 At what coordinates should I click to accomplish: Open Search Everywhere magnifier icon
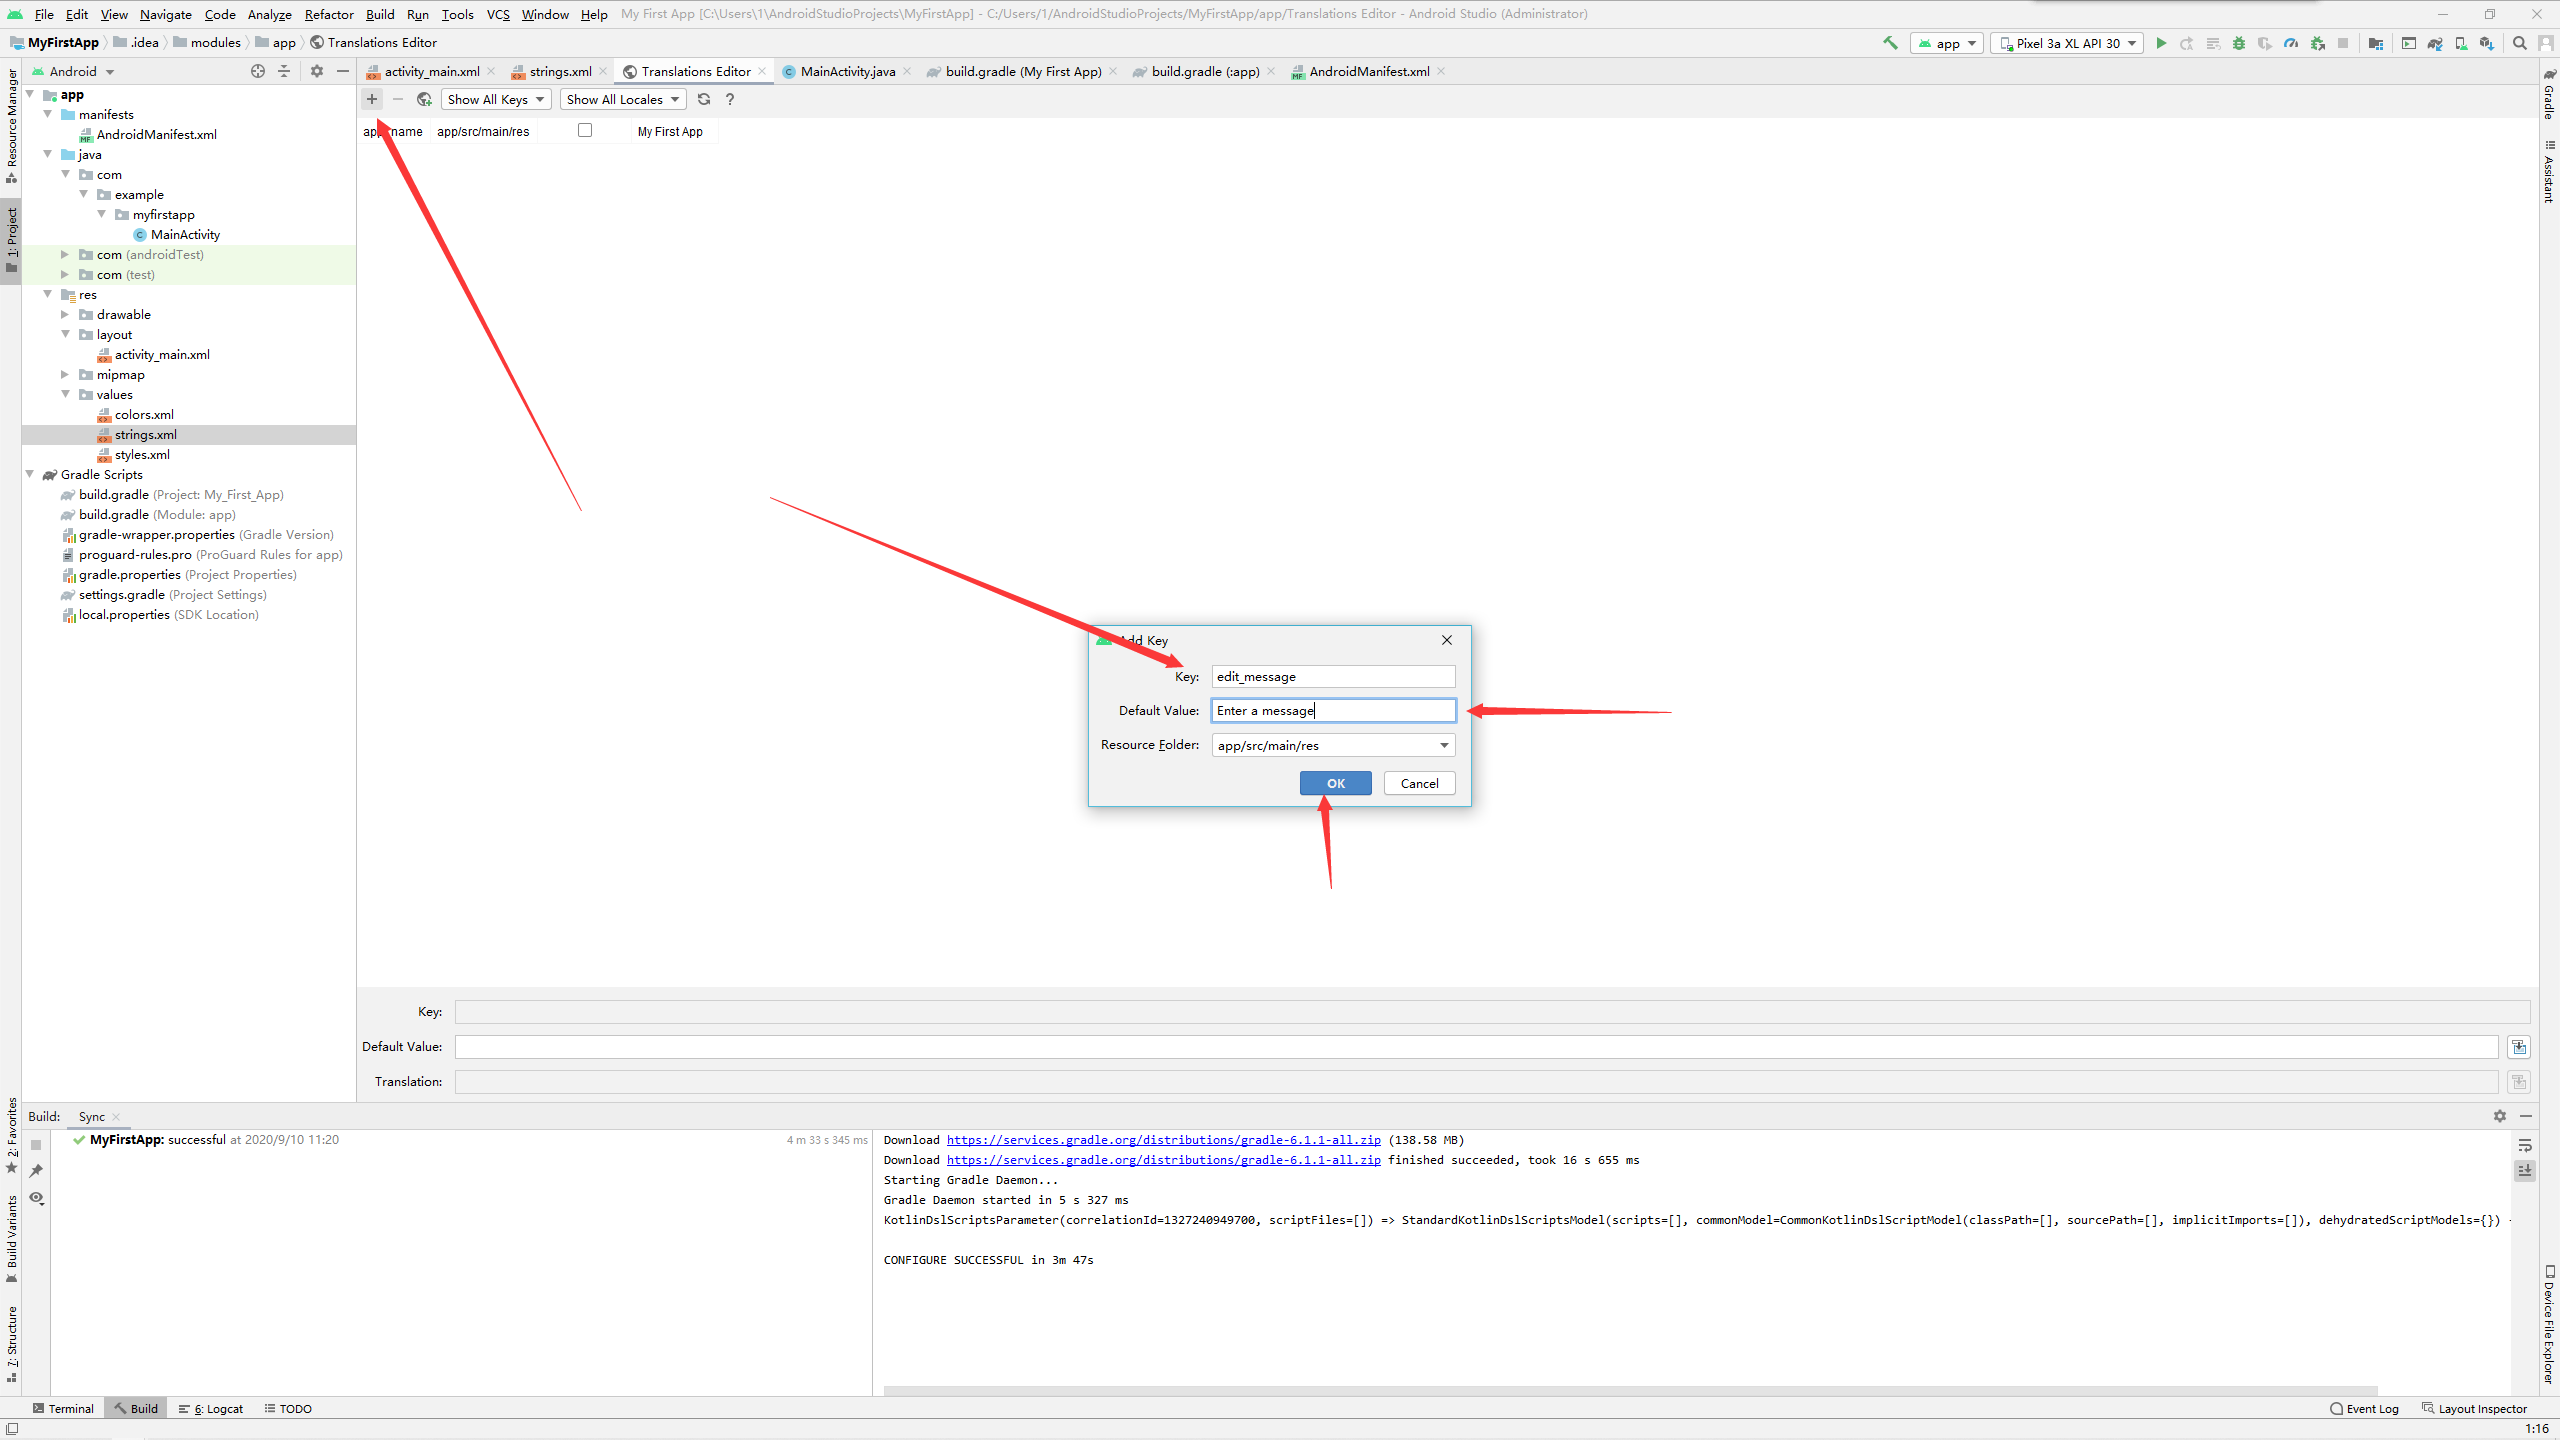point(2520,43)
